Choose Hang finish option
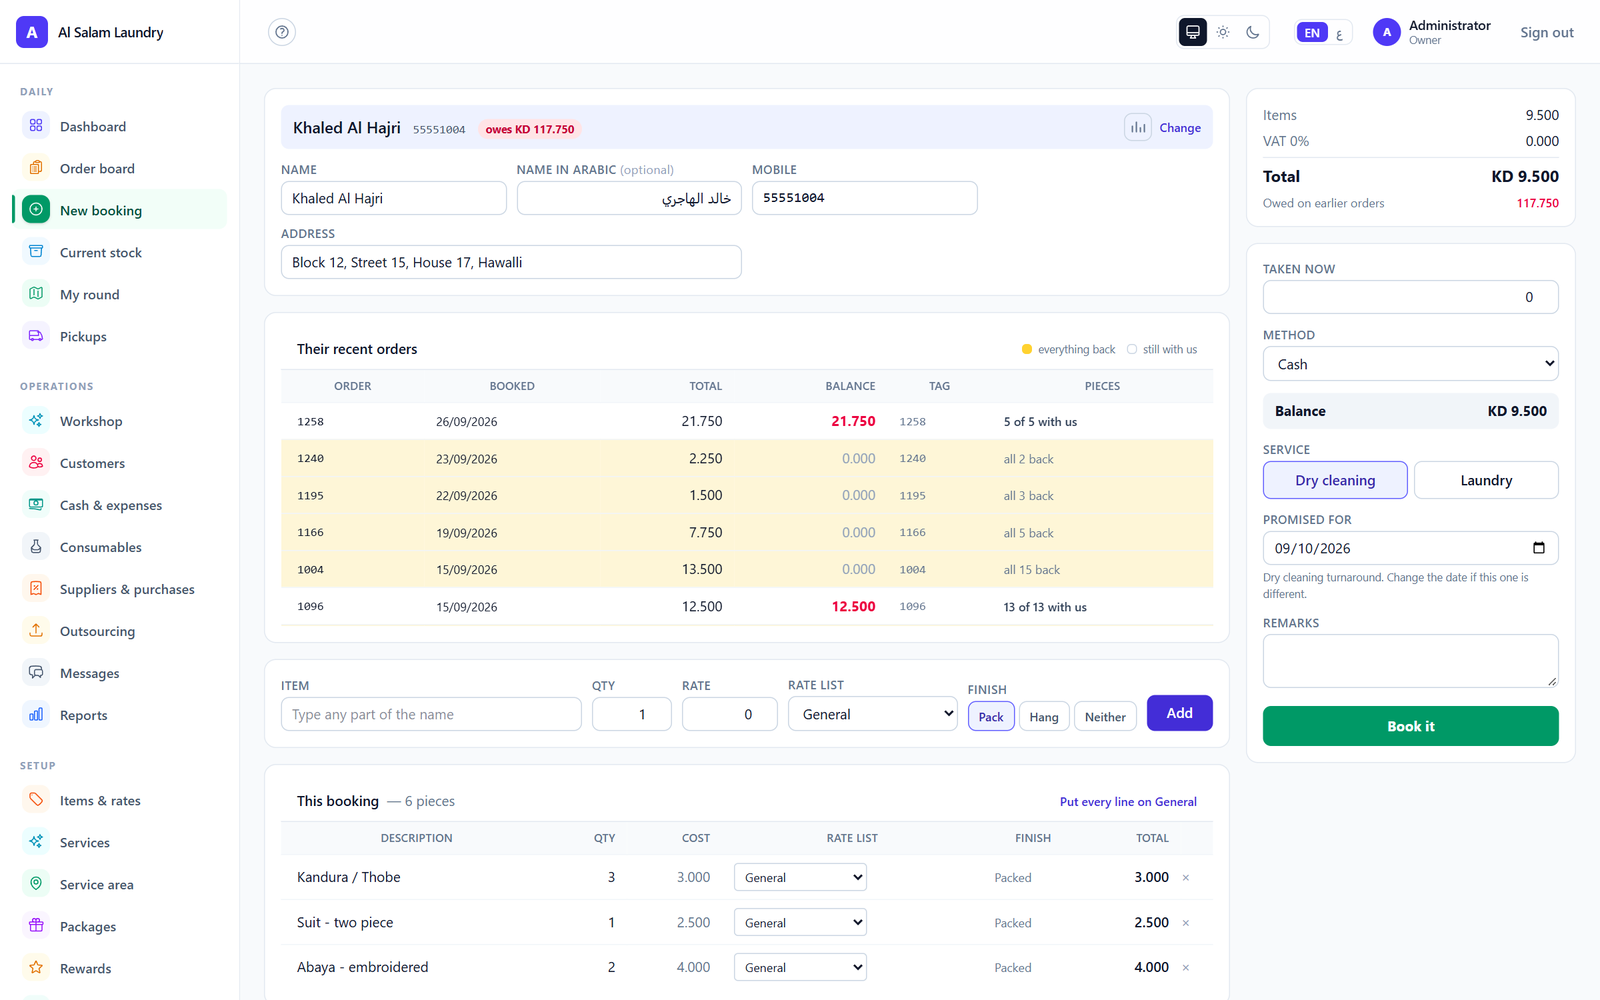The height and width of the screenshot is (1000, 1600). click(1044, 716)
